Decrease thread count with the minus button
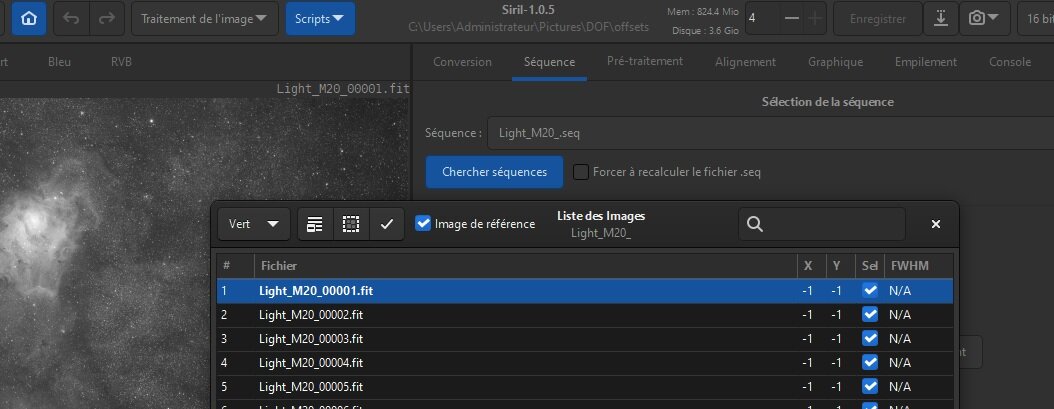 pos(792,19)
